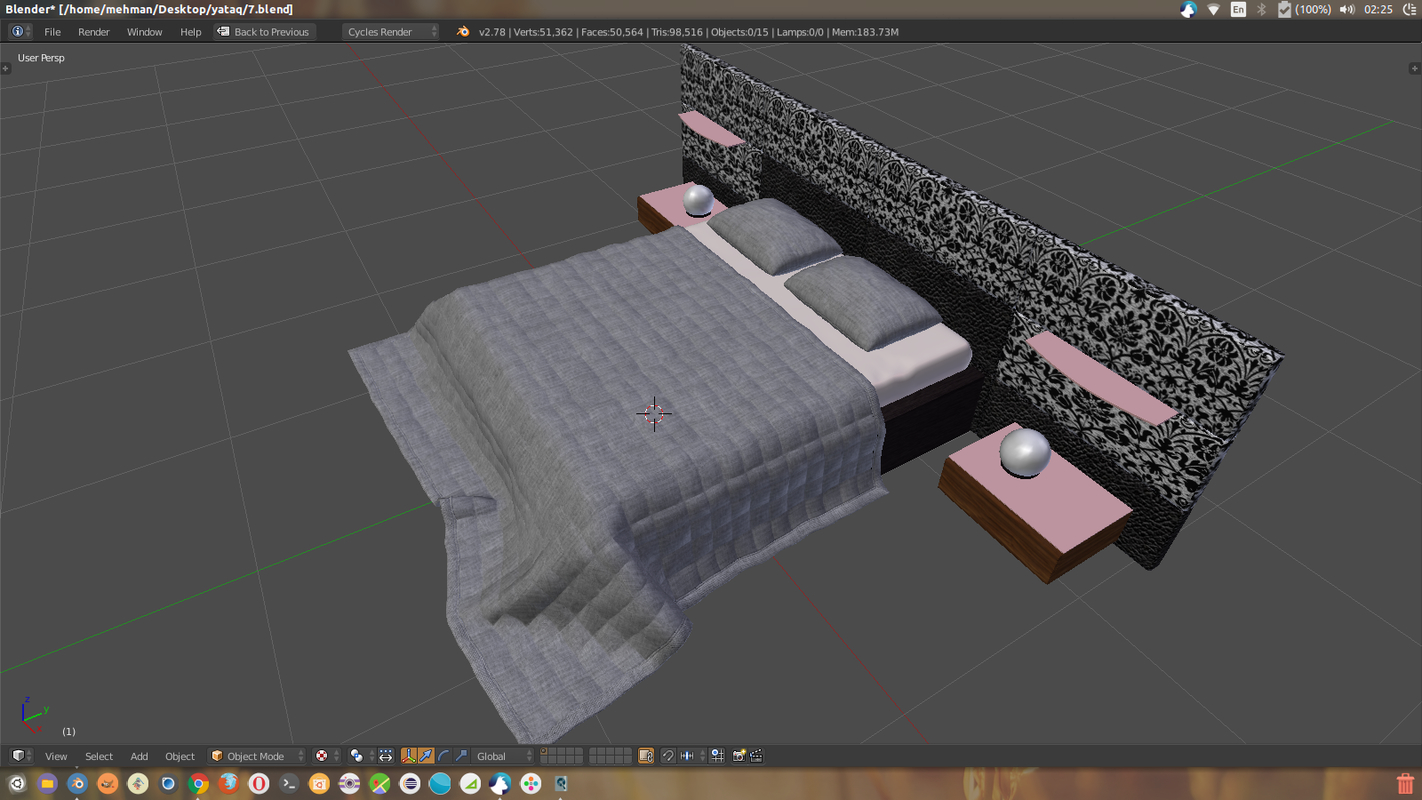Click the Help menu entry
The height and width of the screenshot is (800, 1422).
click(190, 31)
